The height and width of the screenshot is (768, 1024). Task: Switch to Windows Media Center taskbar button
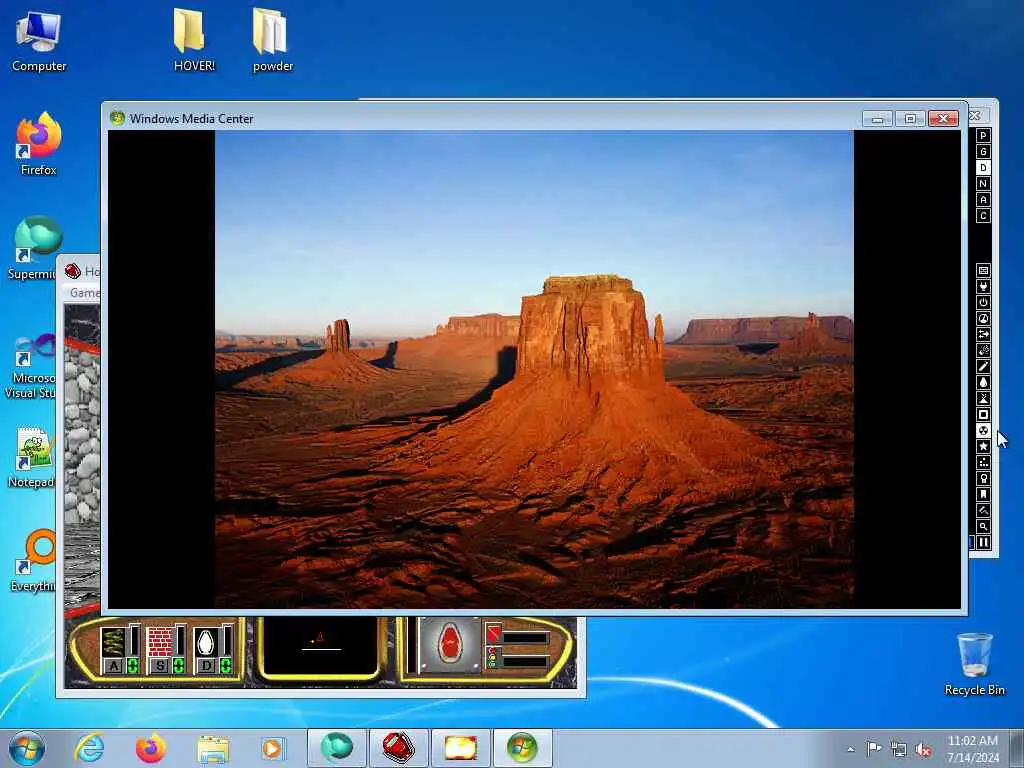pos(522,748)
